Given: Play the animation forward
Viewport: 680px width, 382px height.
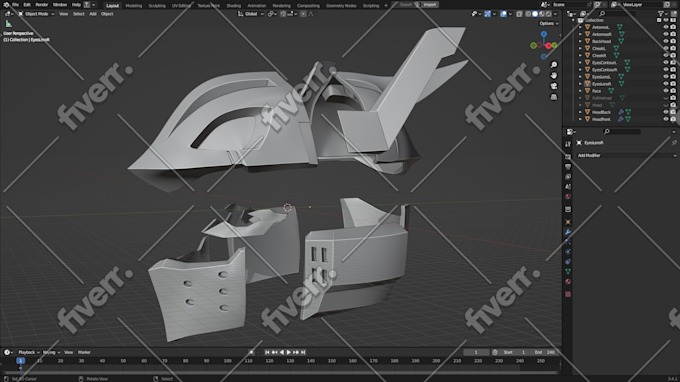Looking at the screenshot, I should point(288,352).
